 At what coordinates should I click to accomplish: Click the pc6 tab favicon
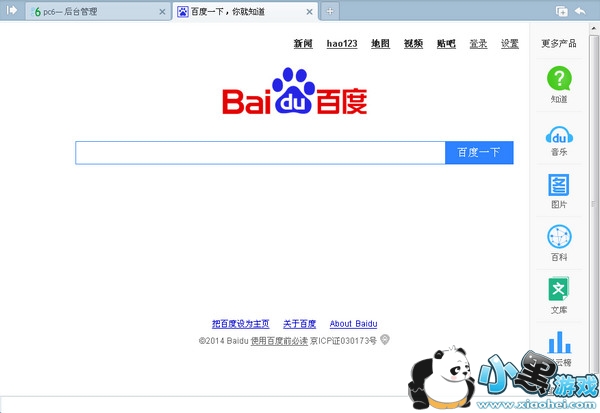(36, 12)
